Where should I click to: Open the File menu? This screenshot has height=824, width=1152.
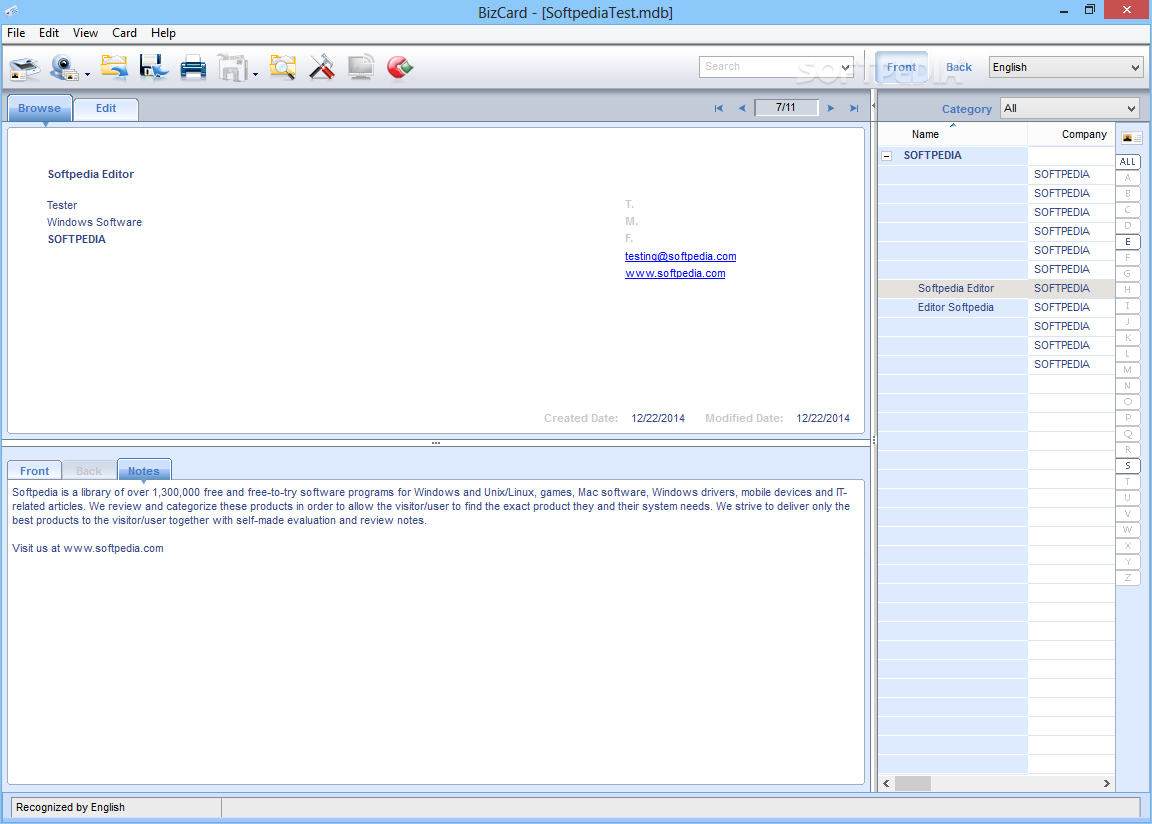pyautogui.click(x=16, y=33)
